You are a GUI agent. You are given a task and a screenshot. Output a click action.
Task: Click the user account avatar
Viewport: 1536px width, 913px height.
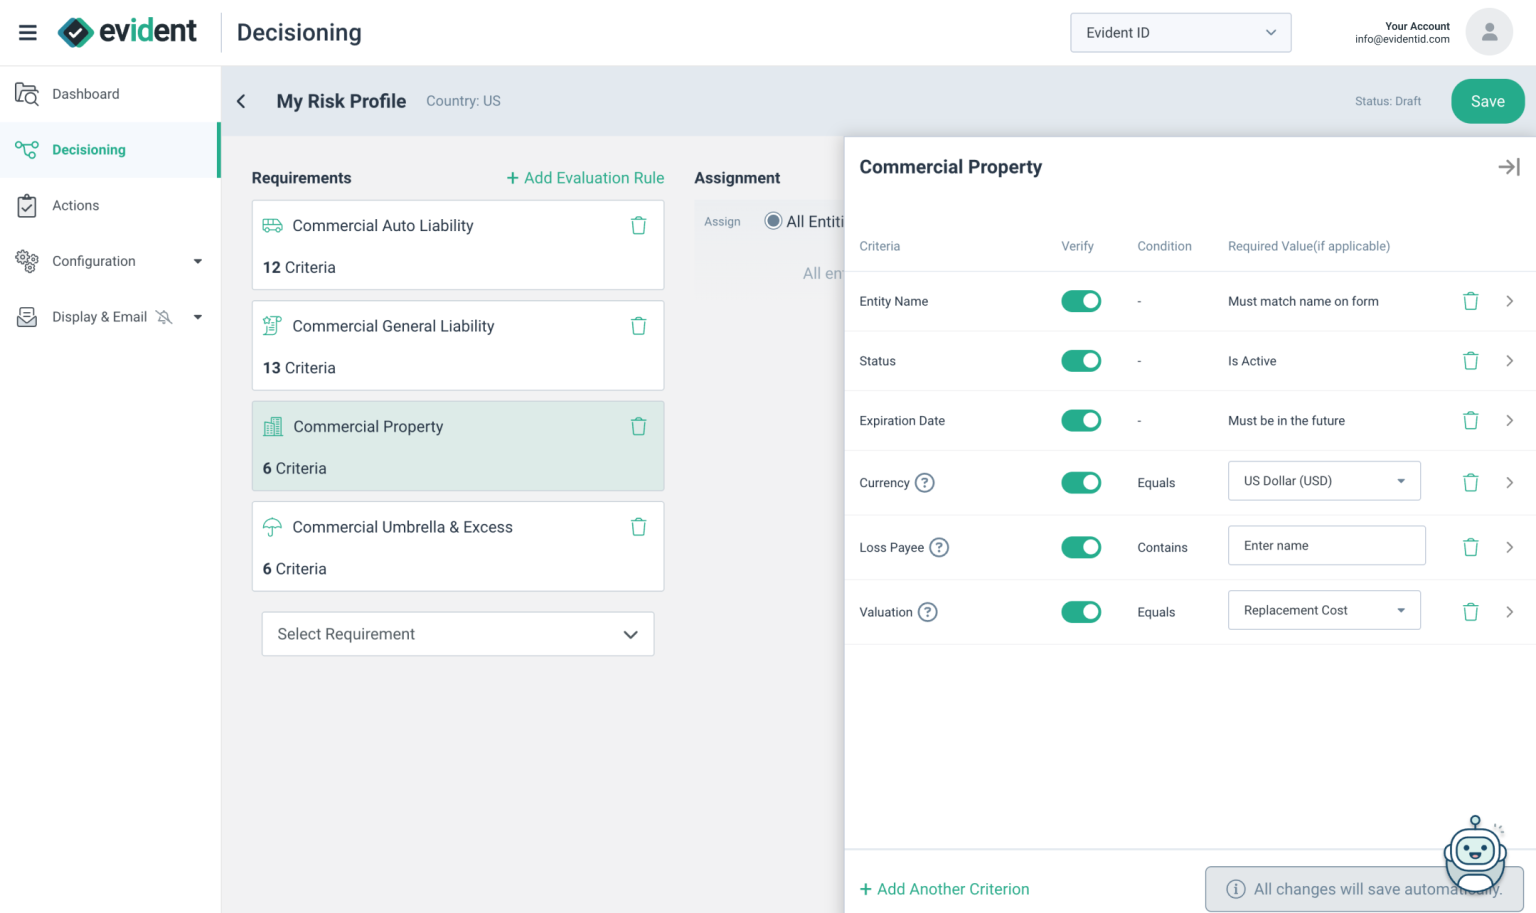[1489, 32]
